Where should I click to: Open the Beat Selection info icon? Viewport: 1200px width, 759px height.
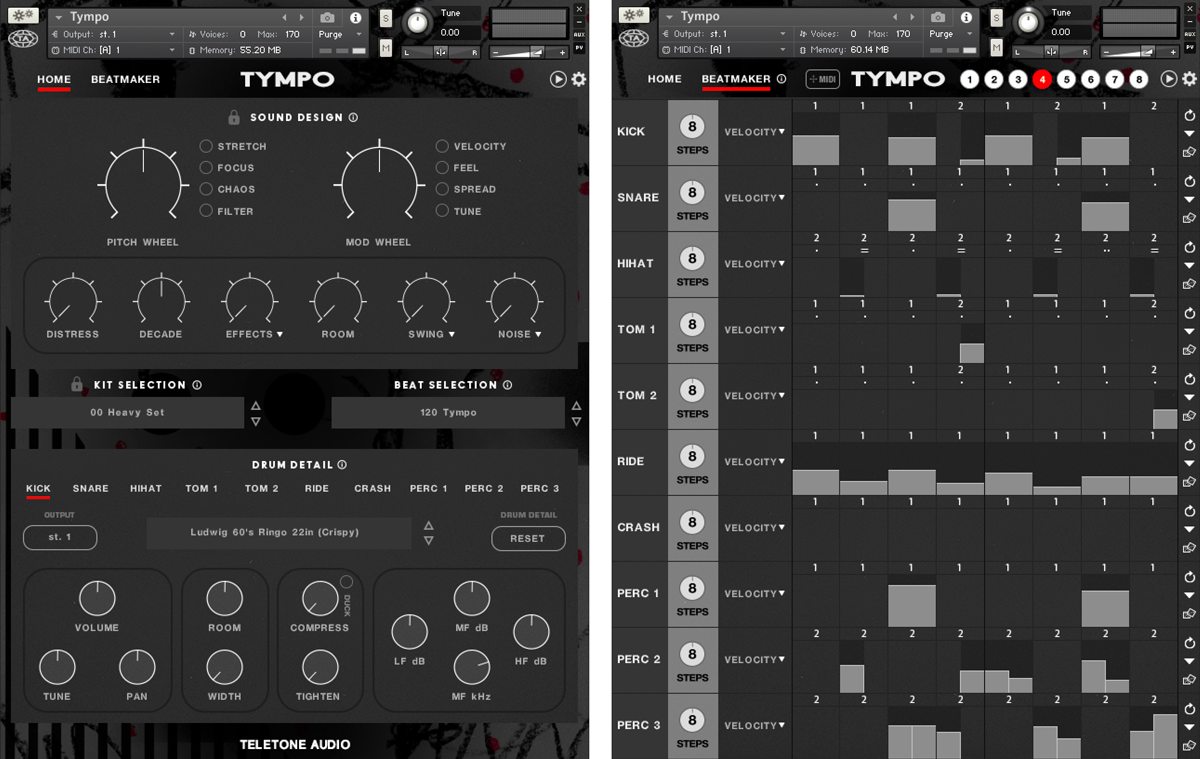[x=507, y=385]
